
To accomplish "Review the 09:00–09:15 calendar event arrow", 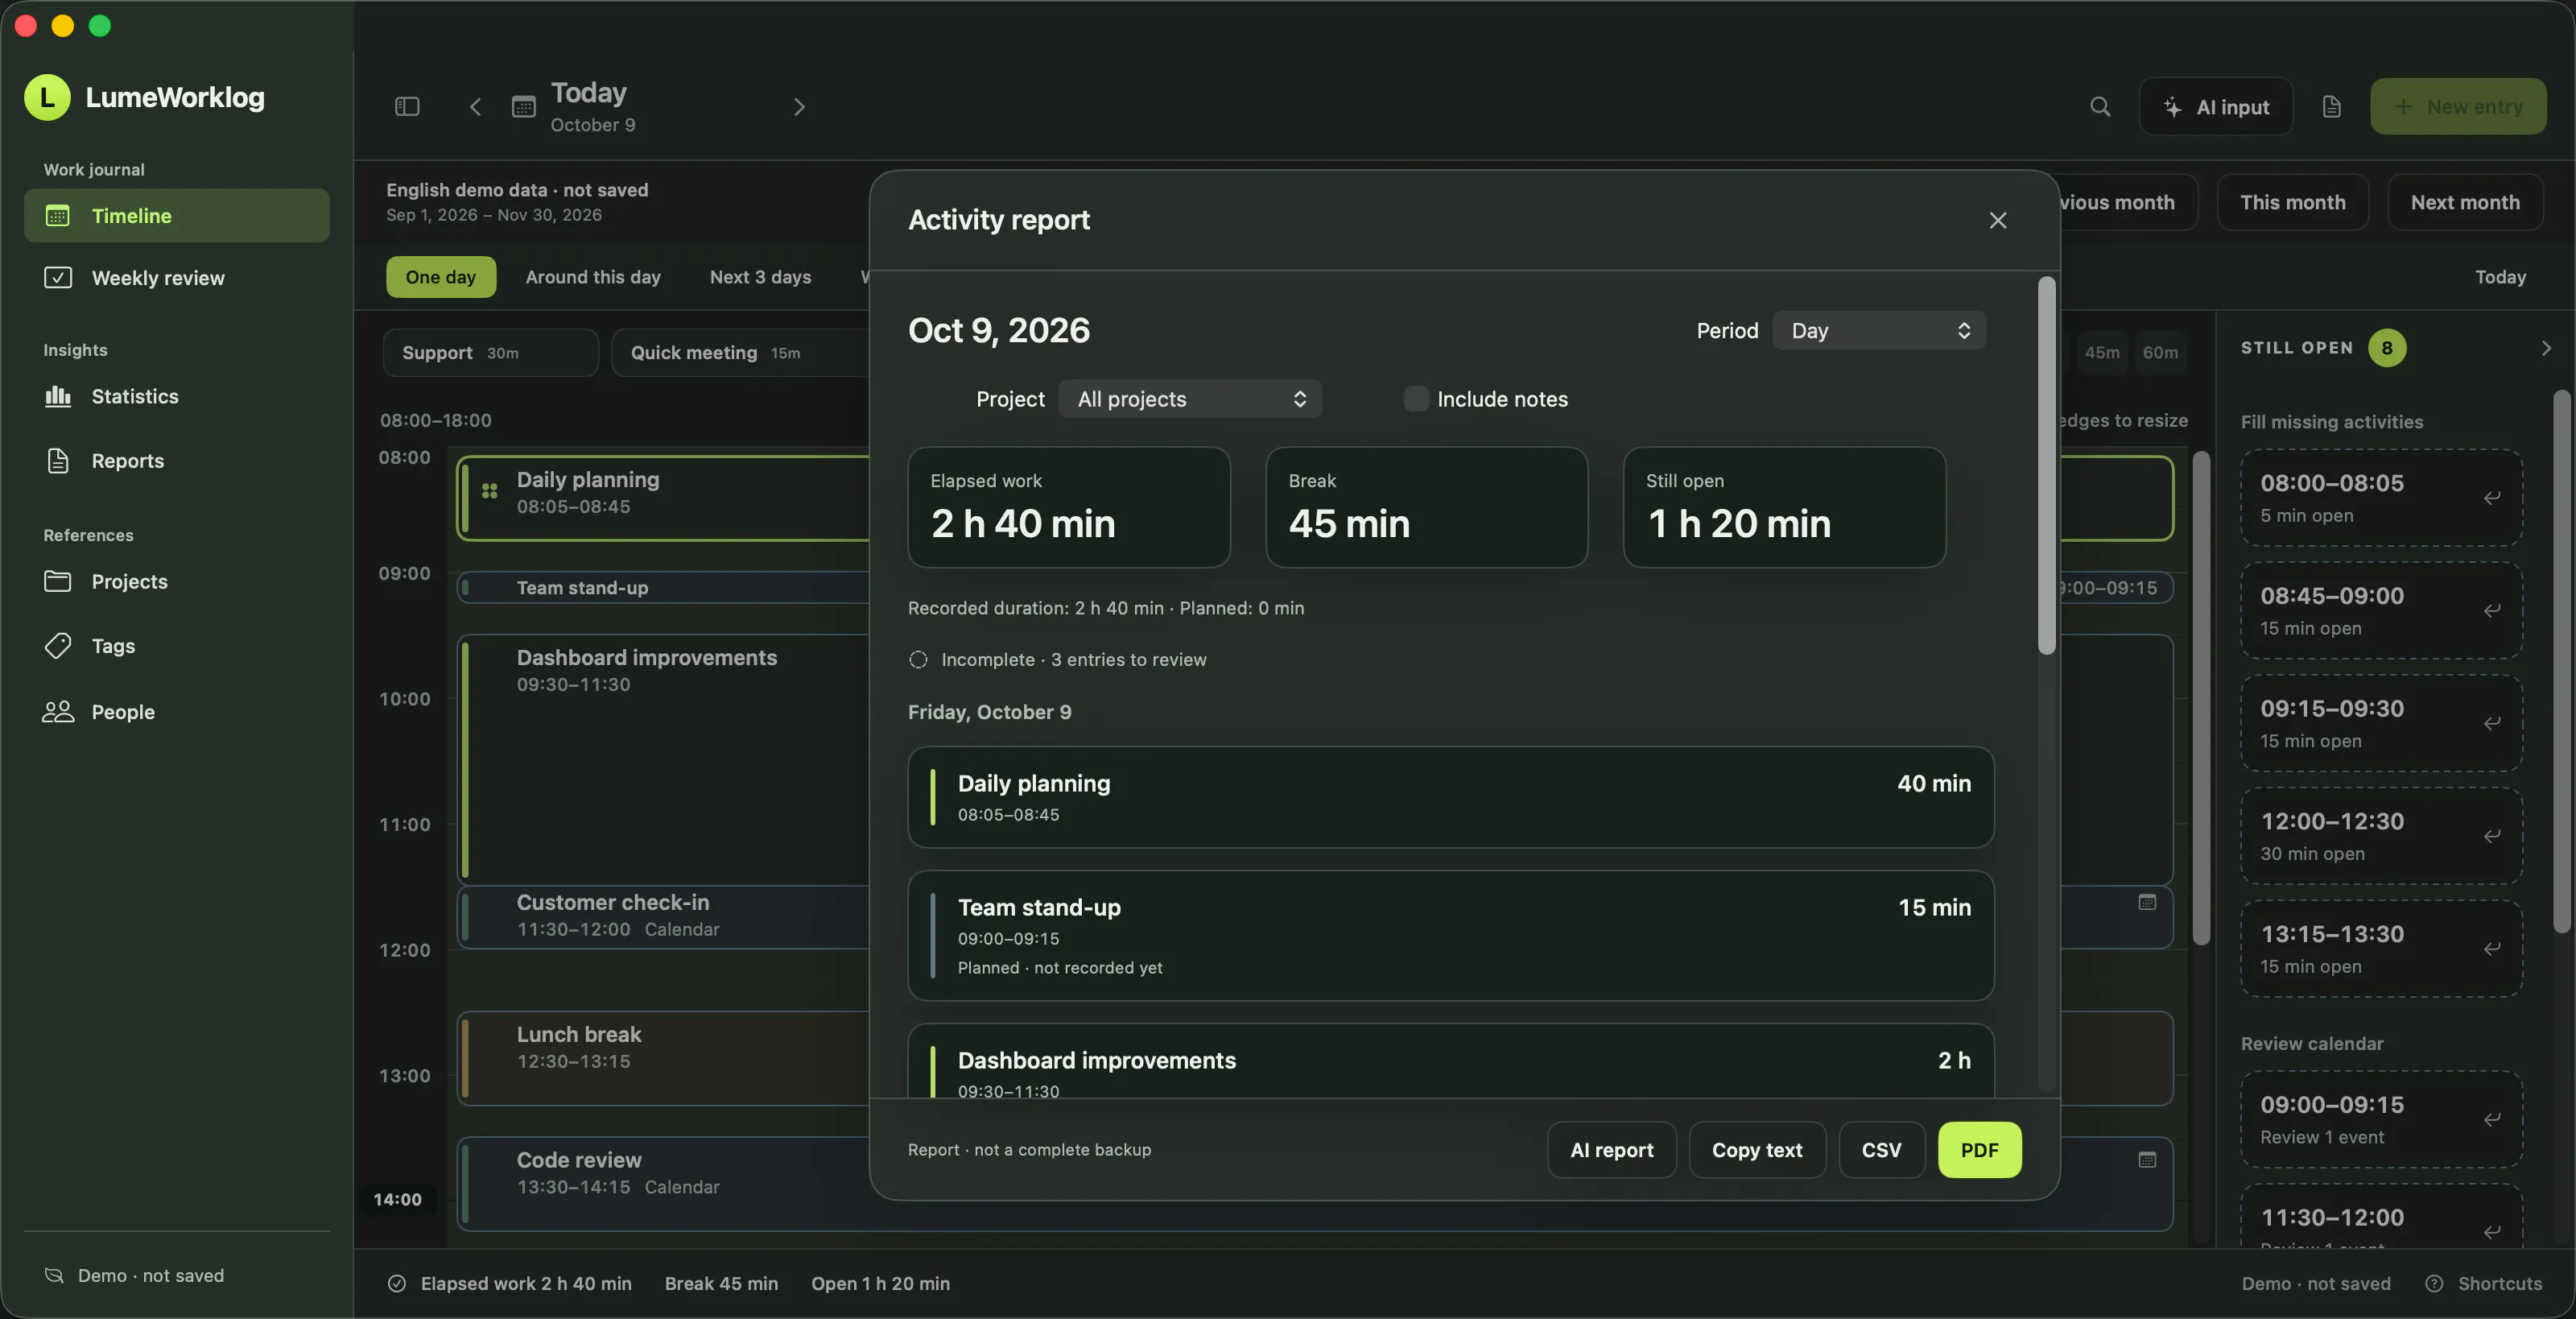I will pyautogui.click(x=2491, y=1119).
